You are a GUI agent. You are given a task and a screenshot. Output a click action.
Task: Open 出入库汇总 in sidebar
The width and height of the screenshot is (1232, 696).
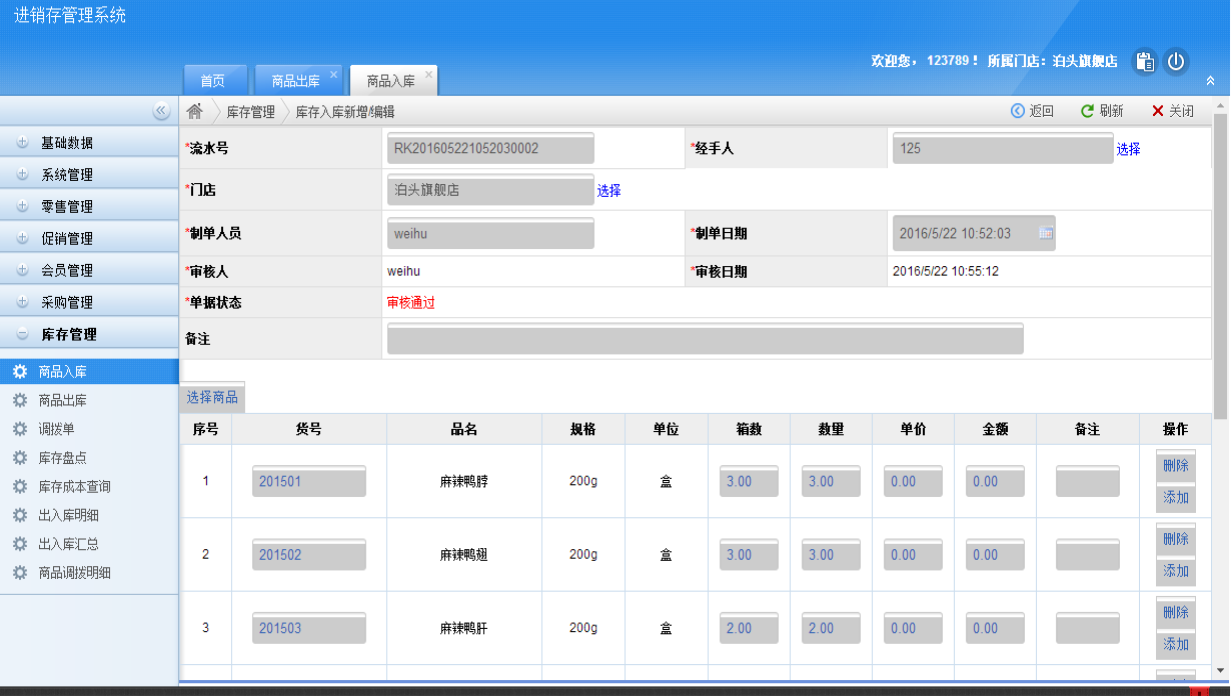(68, 544)
